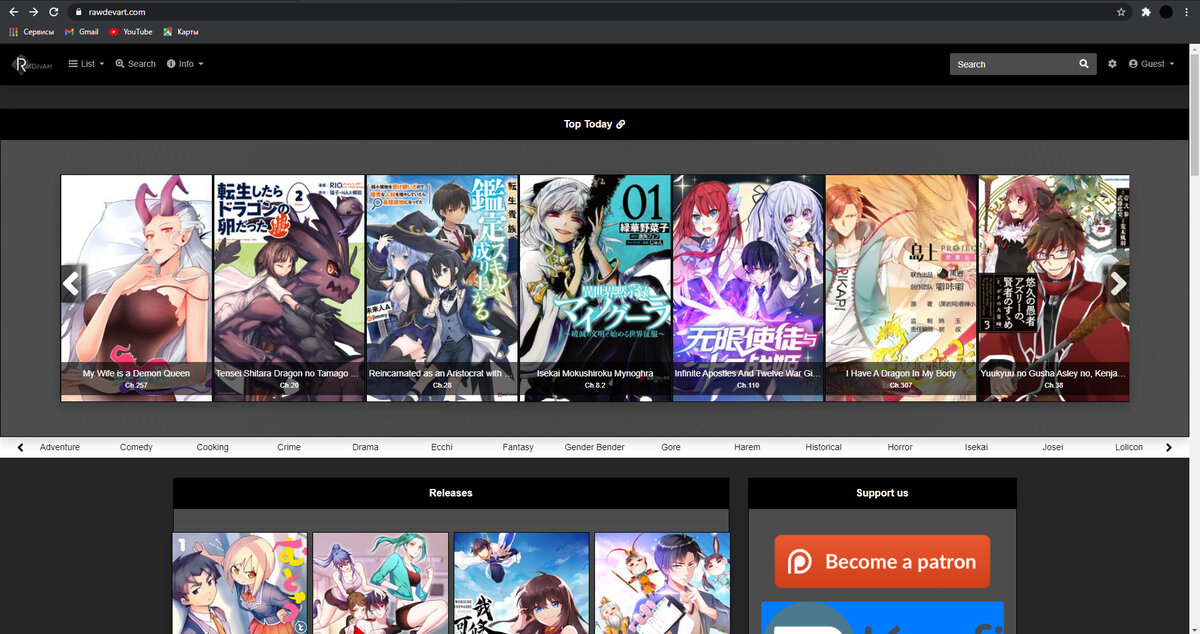Move the genre list left with the chevron
This screenshot has height=634, width=1200.
click(x=20, y=447)
